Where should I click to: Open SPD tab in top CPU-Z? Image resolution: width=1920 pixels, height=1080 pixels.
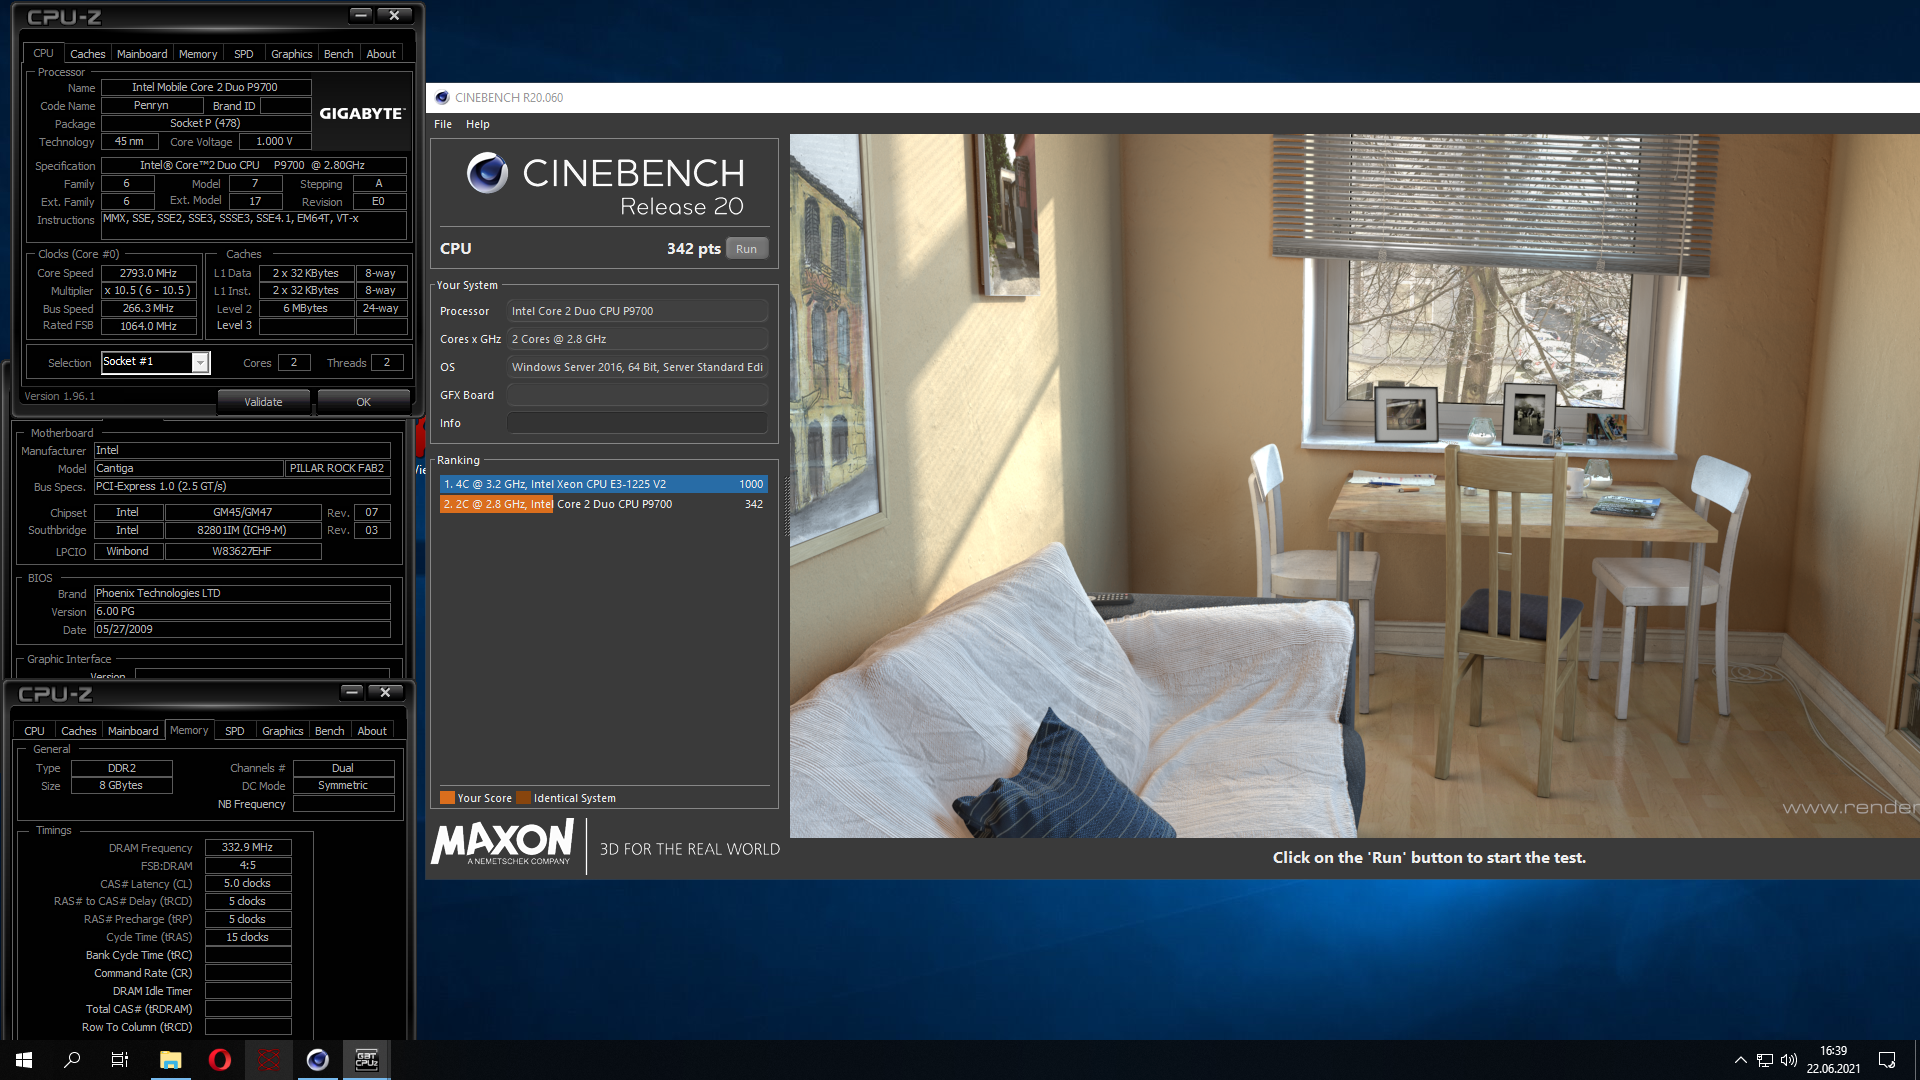244,54
